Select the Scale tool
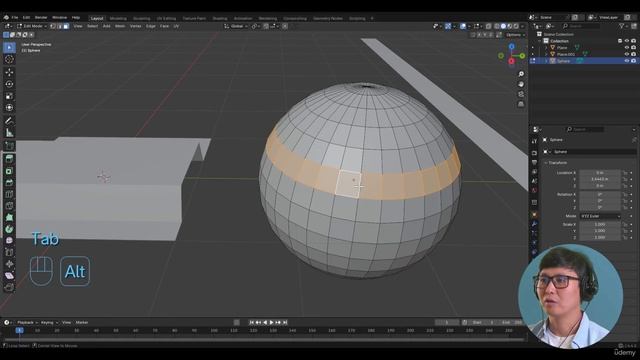The image size is (640, 360). 9,96
